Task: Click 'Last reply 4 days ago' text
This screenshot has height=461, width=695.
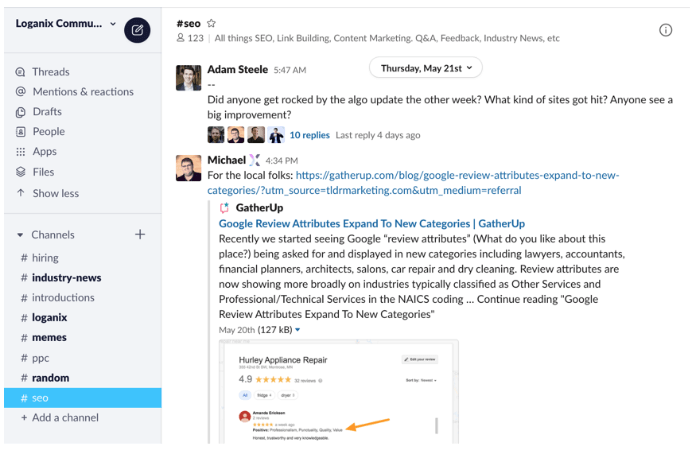Action: [378, 135]
